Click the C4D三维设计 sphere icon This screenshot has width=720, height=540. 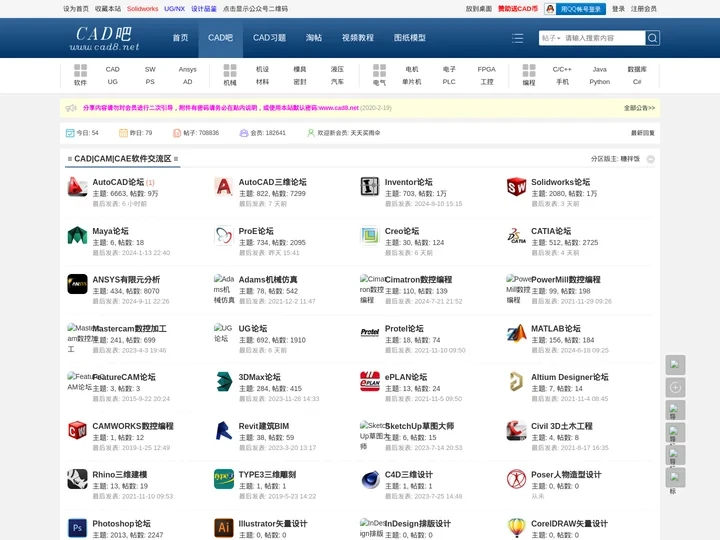point(370,479)
